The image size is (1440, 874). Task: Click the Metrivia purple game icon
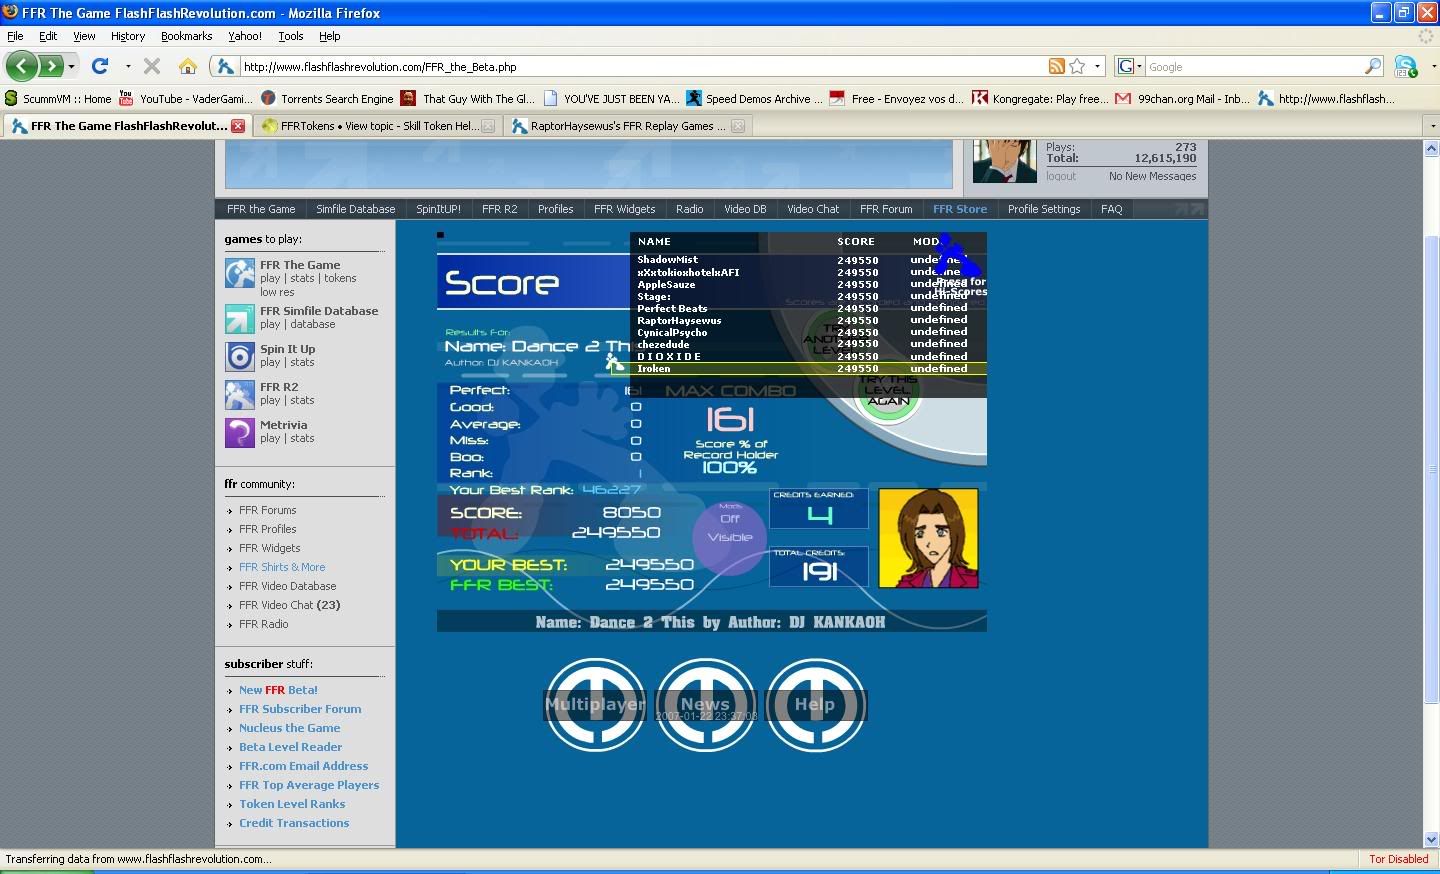pos(239,432)
